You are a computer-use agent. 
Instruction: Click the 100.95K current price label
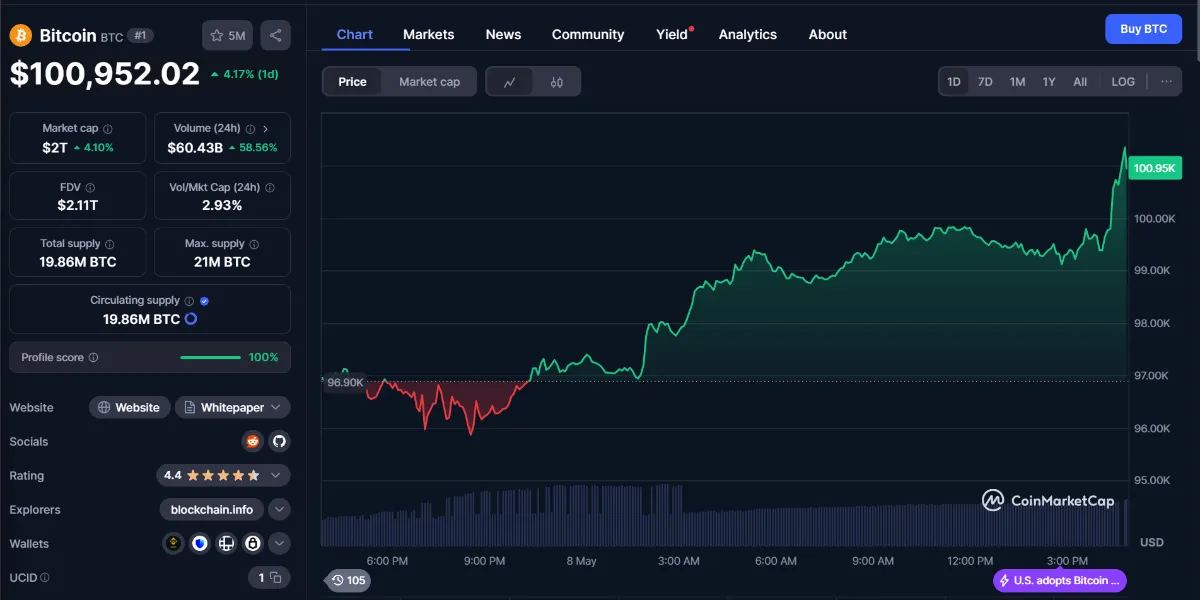tap(1154, 168)
